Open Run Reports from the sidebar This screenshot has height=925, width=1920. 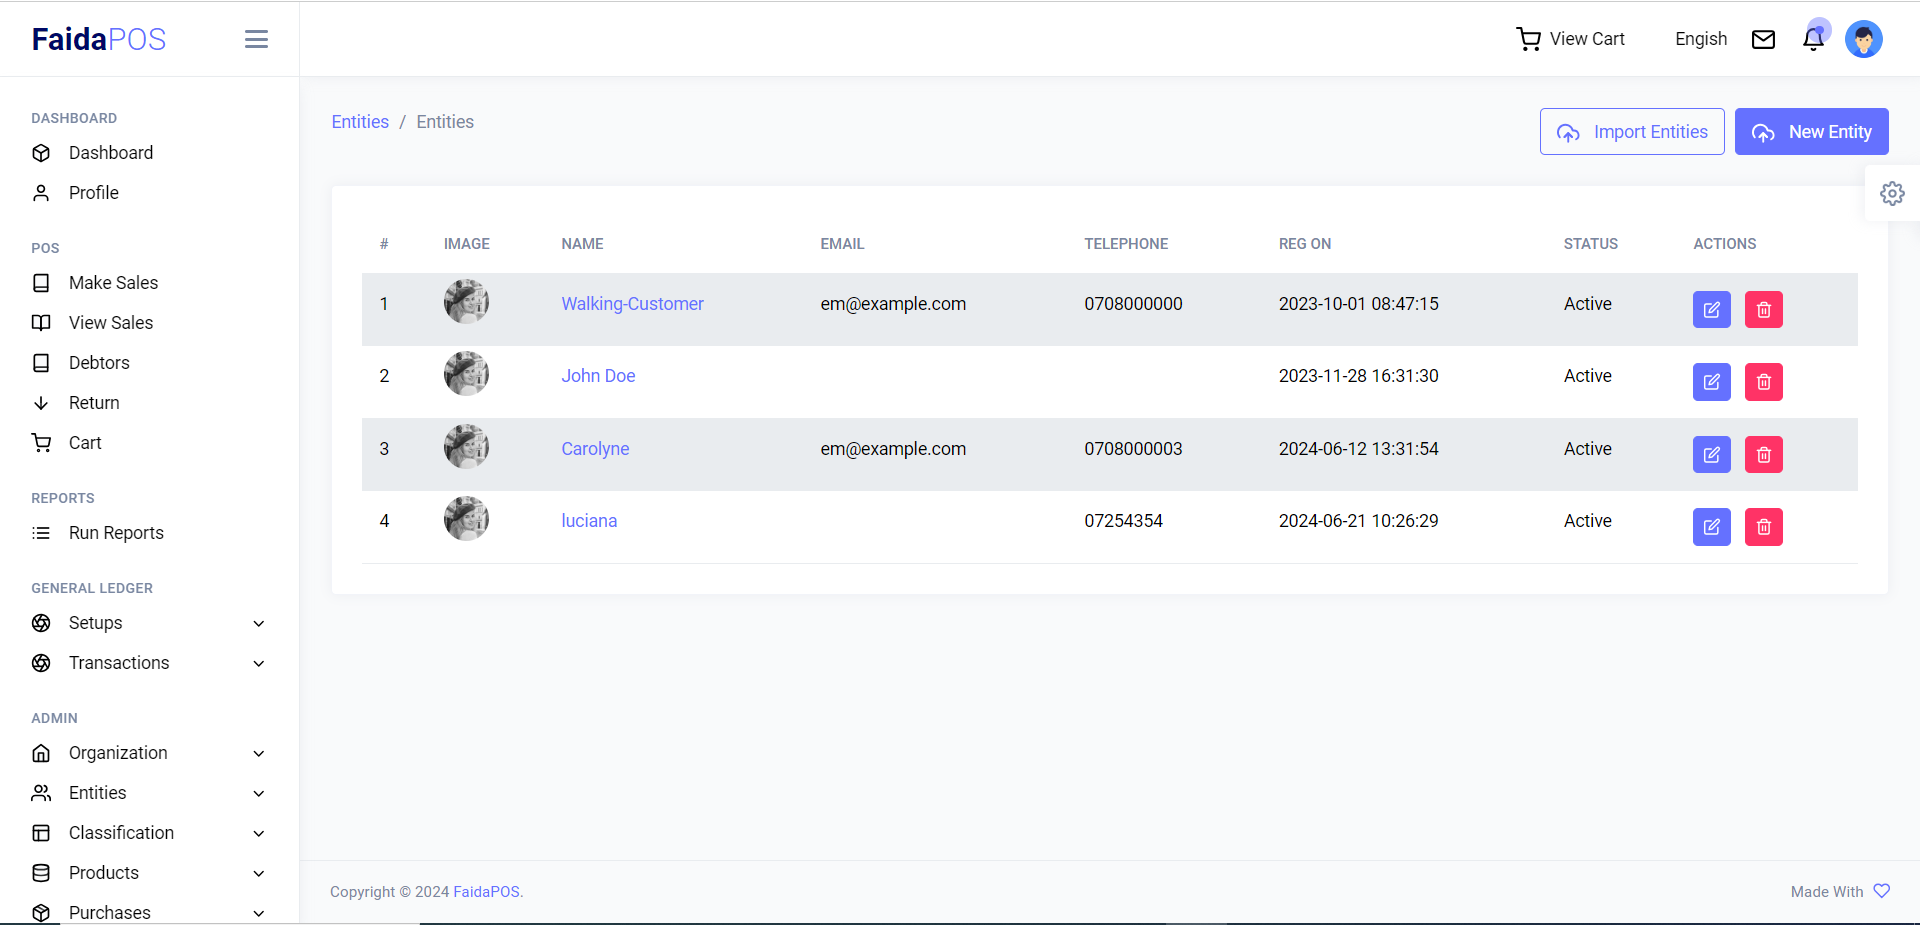click(x=116, y=533)
